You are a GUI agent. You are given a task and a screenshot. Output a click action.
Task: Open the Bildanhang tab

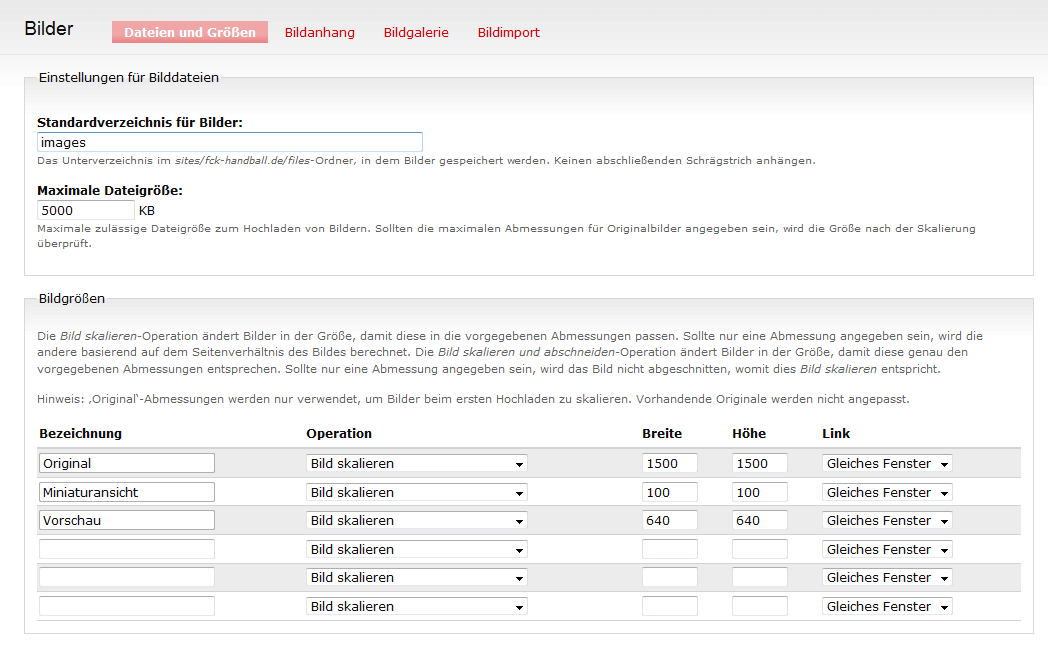pyautogui.click(x=319, y=32)
